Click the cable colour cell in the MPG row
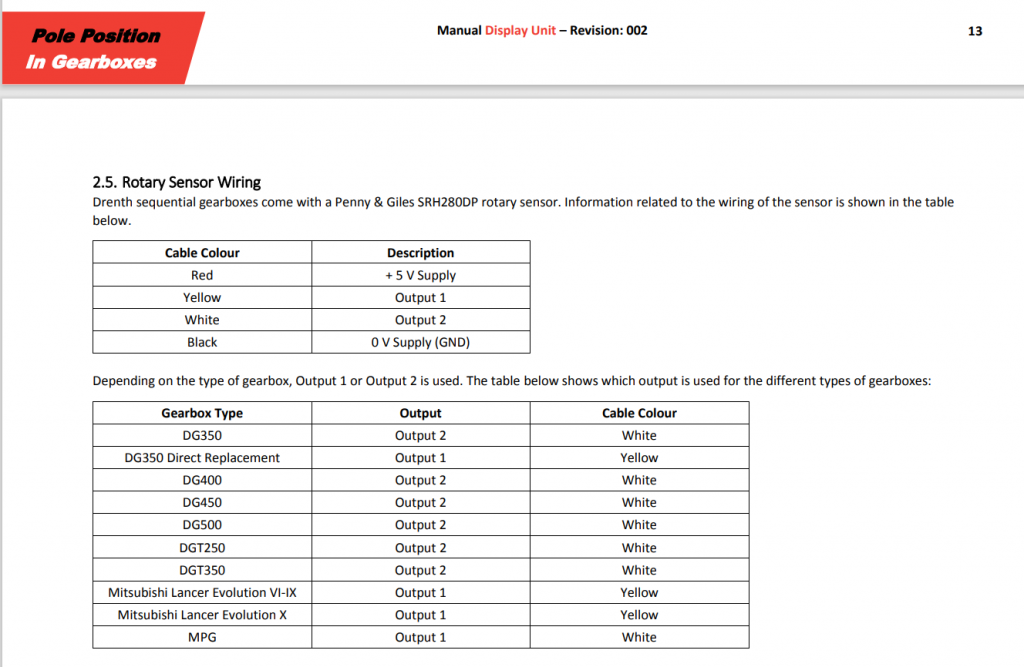The image size is (1024, 667). click(x=639, y=637)
